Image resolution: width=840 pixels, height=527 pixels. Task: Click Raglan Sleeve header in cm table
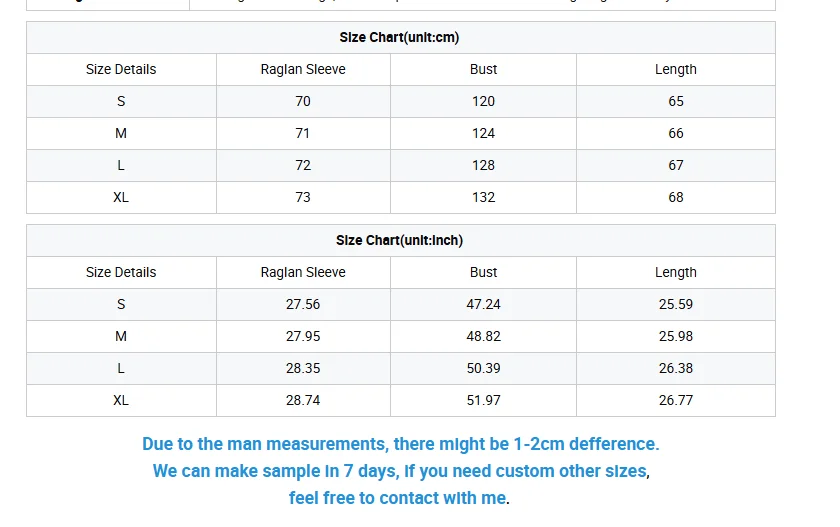pos(303,70)
